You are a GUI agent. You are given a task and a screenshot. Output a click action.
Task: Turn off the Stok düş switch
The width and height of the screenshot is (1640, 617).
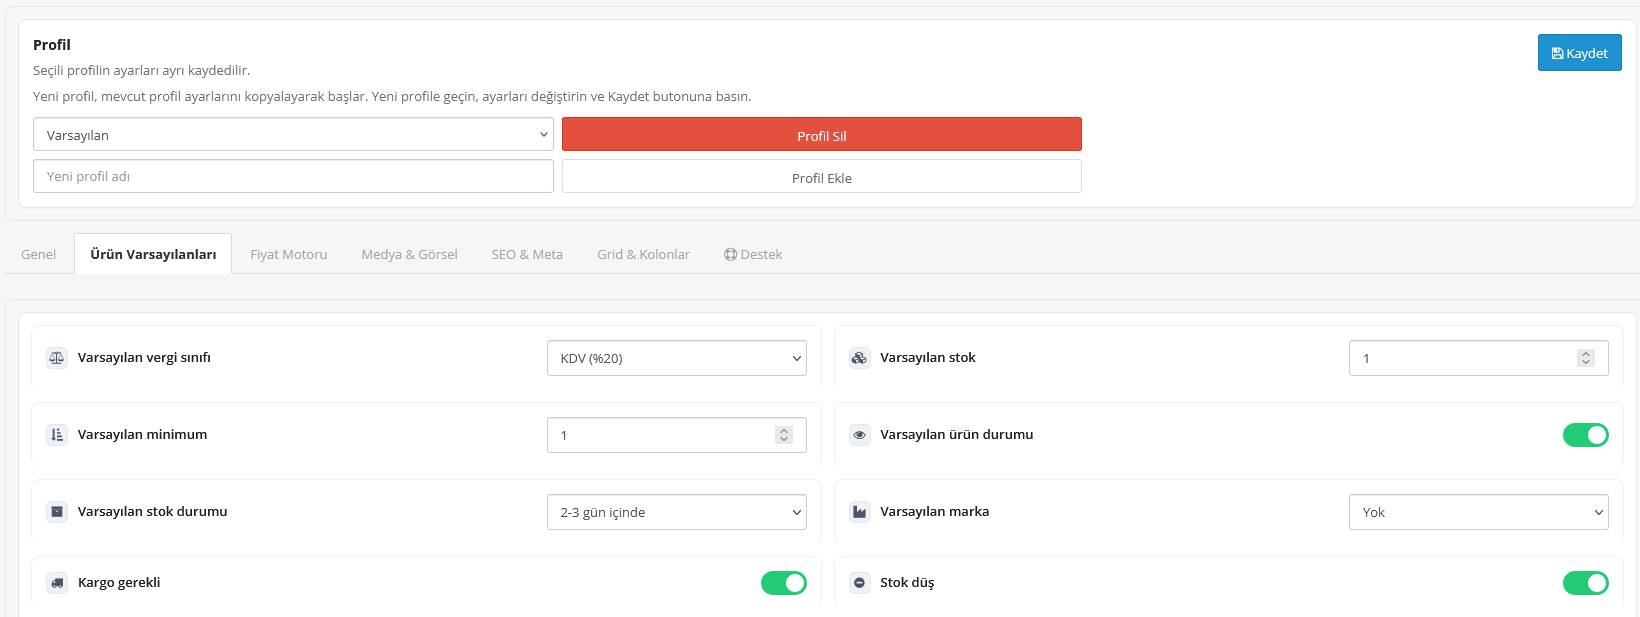[x=1586, y=583]
